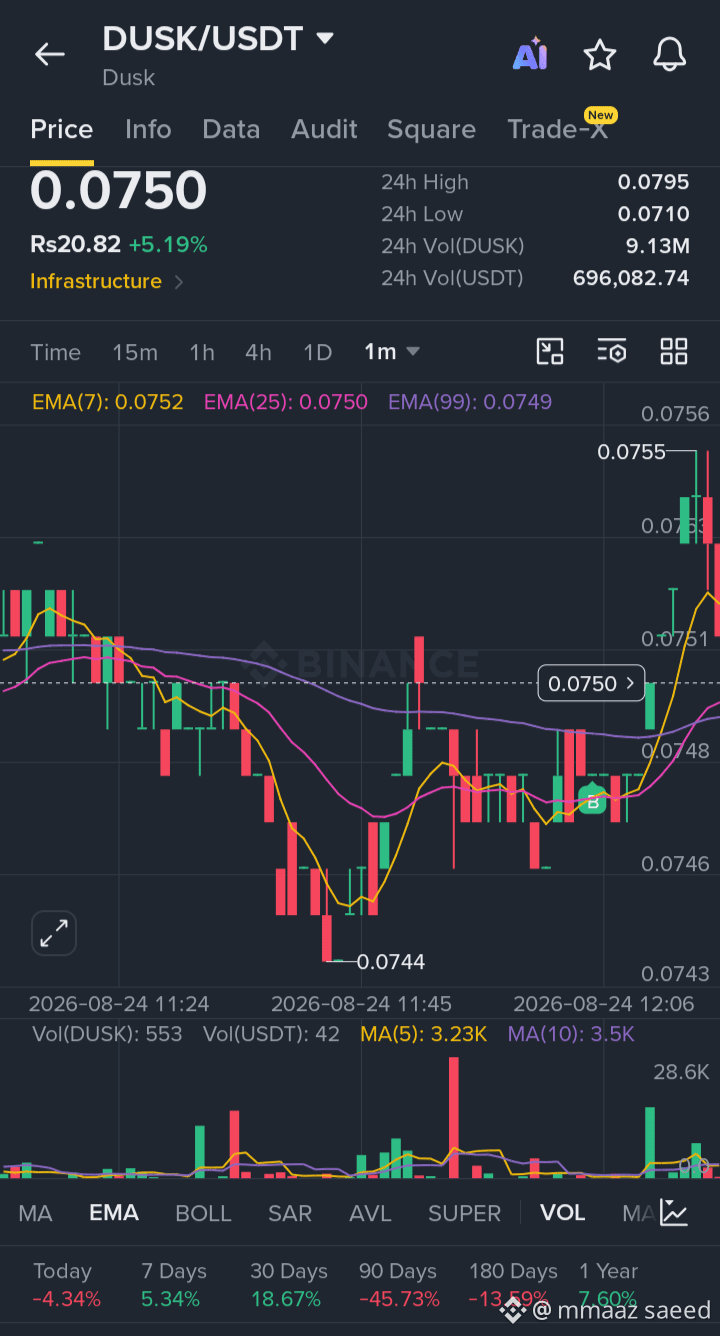Toggle the MA indicator

[x=35, y=1213]
